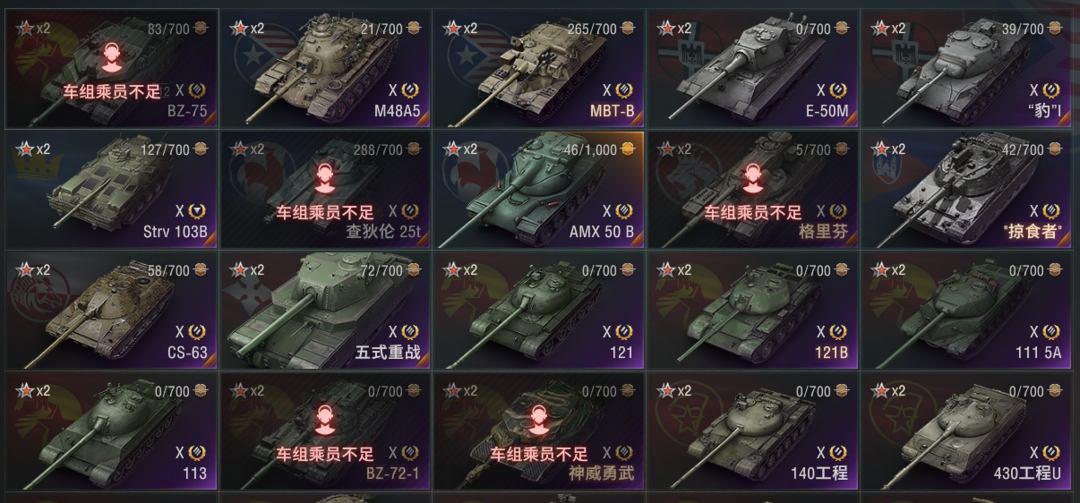Screen dimensions: 1080x503
Task: Click the crew shortage icon on 查狄伦 25t
Action: point(325,180)
